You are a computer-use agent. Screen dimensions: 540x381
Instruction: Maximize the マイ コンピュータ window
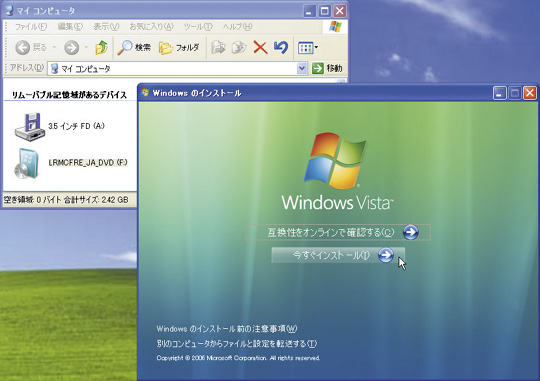(324, 11)
